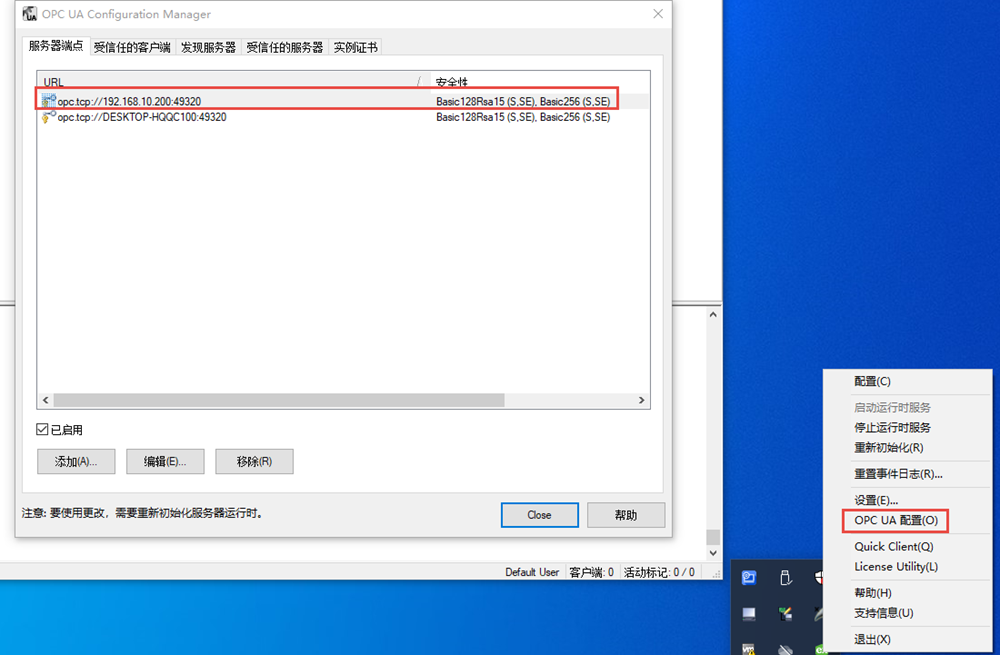
Task: Click the security cell of the 192.168.10.200 row
Action: 523,101
